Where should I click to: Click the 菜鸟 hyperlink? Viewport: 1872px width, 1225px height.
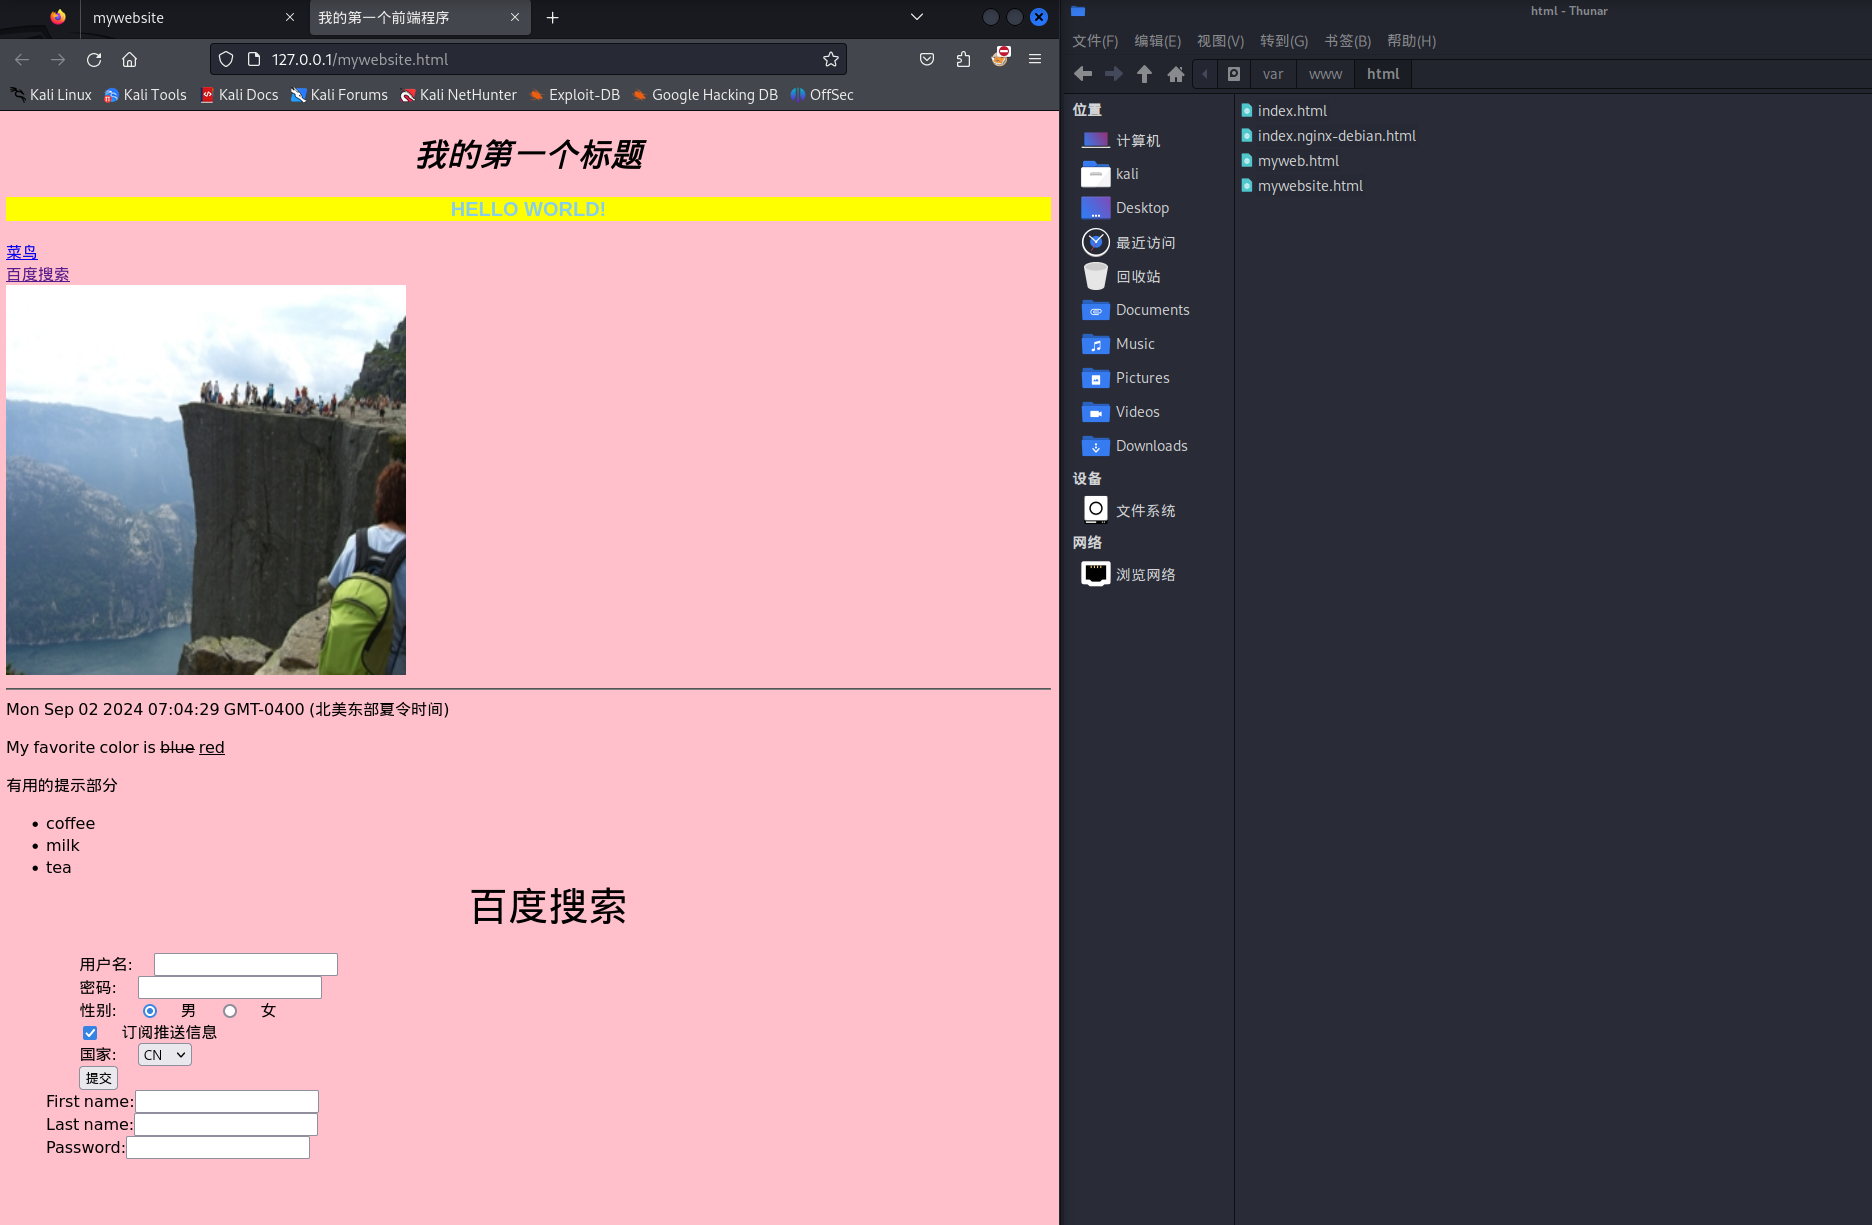coord(22,252)
